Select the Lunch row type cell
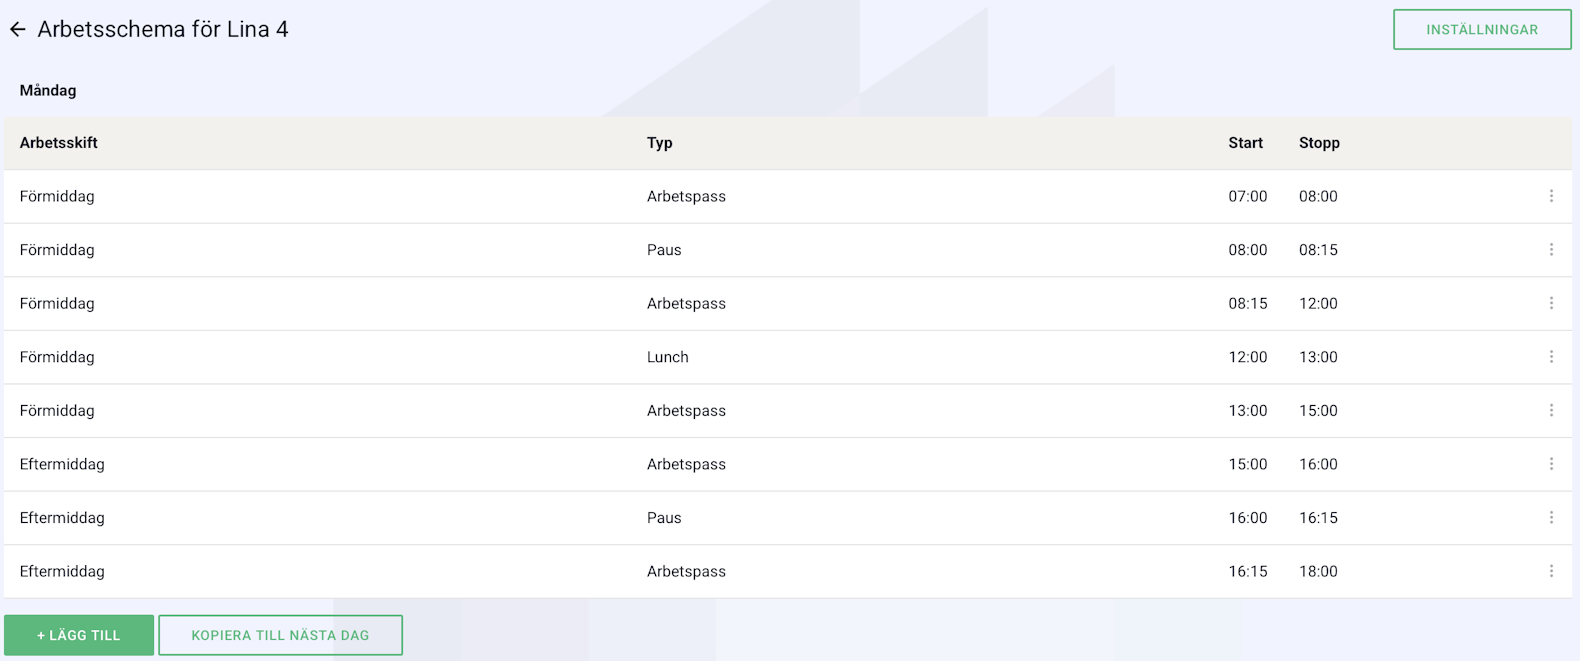The image size is (1580, 661). pyautogui.click(x=668, y=357)
